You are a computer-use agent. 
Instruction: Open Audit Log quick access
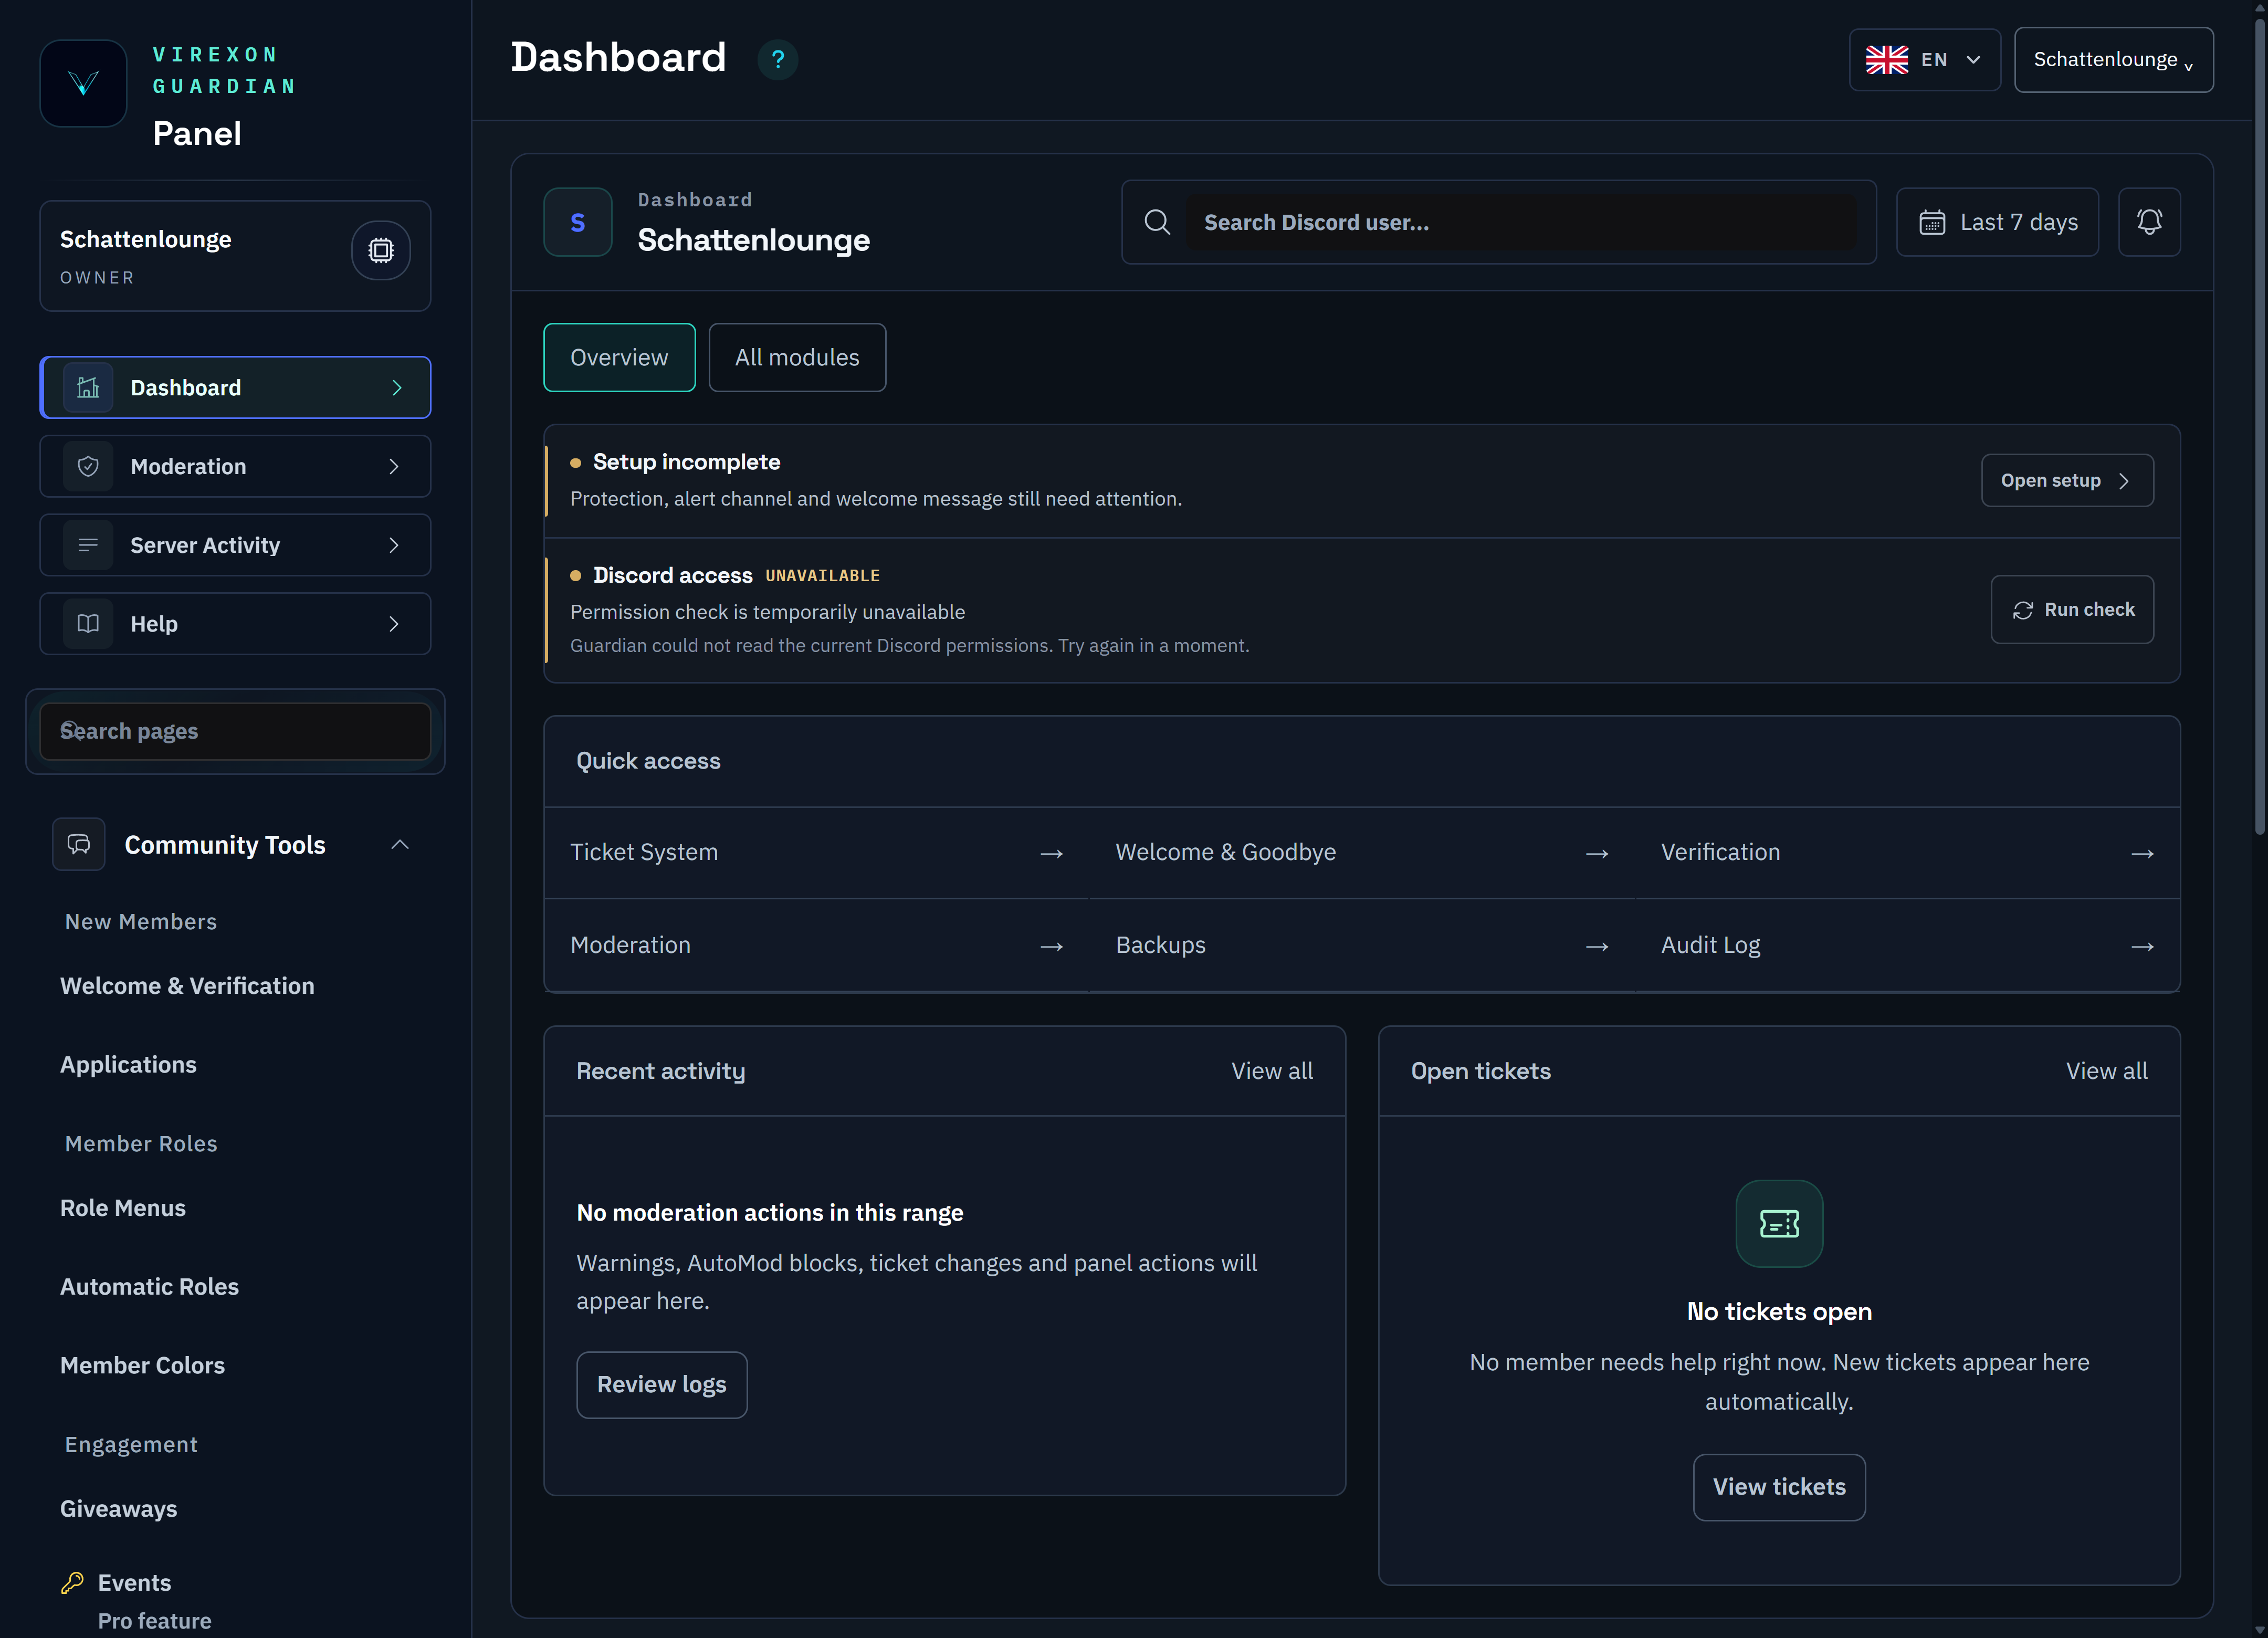1907,946
